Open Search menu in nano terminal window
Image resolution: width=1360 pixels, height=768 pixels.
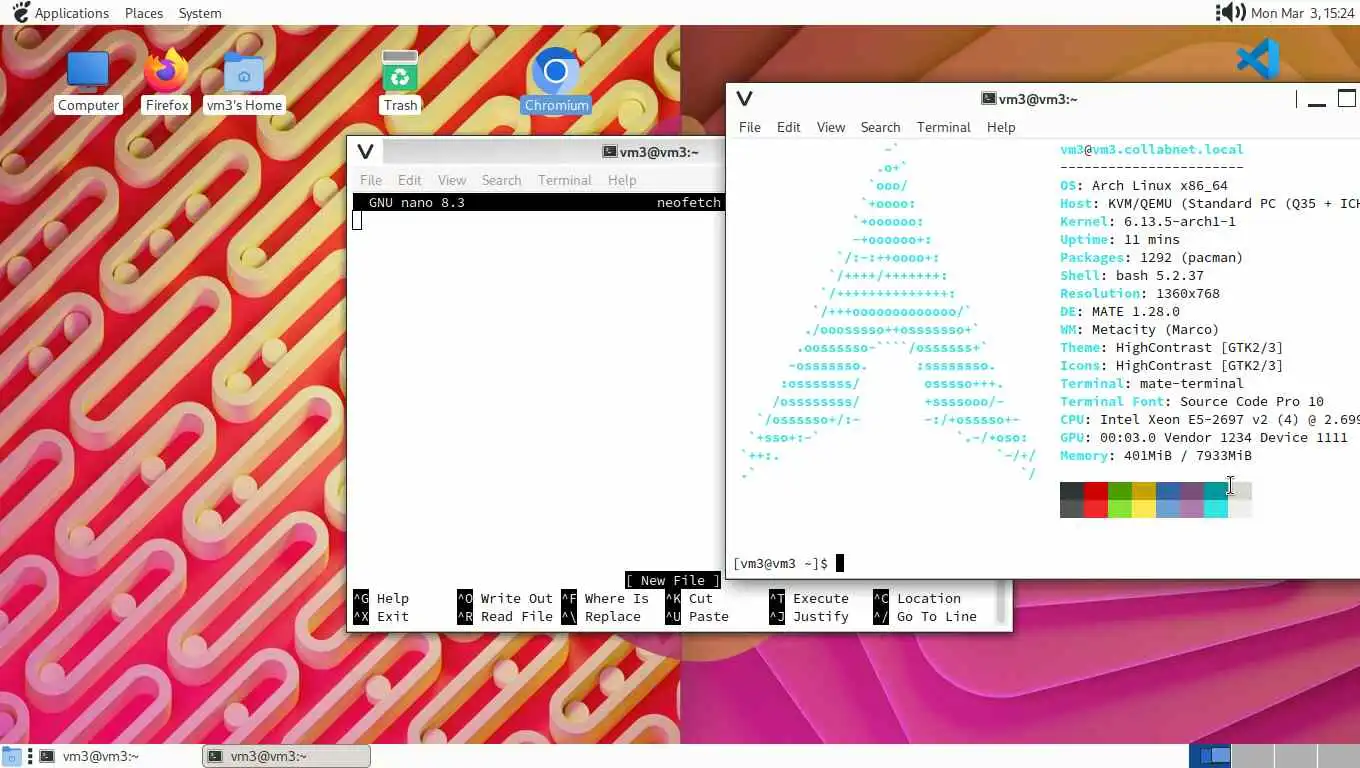501,180
